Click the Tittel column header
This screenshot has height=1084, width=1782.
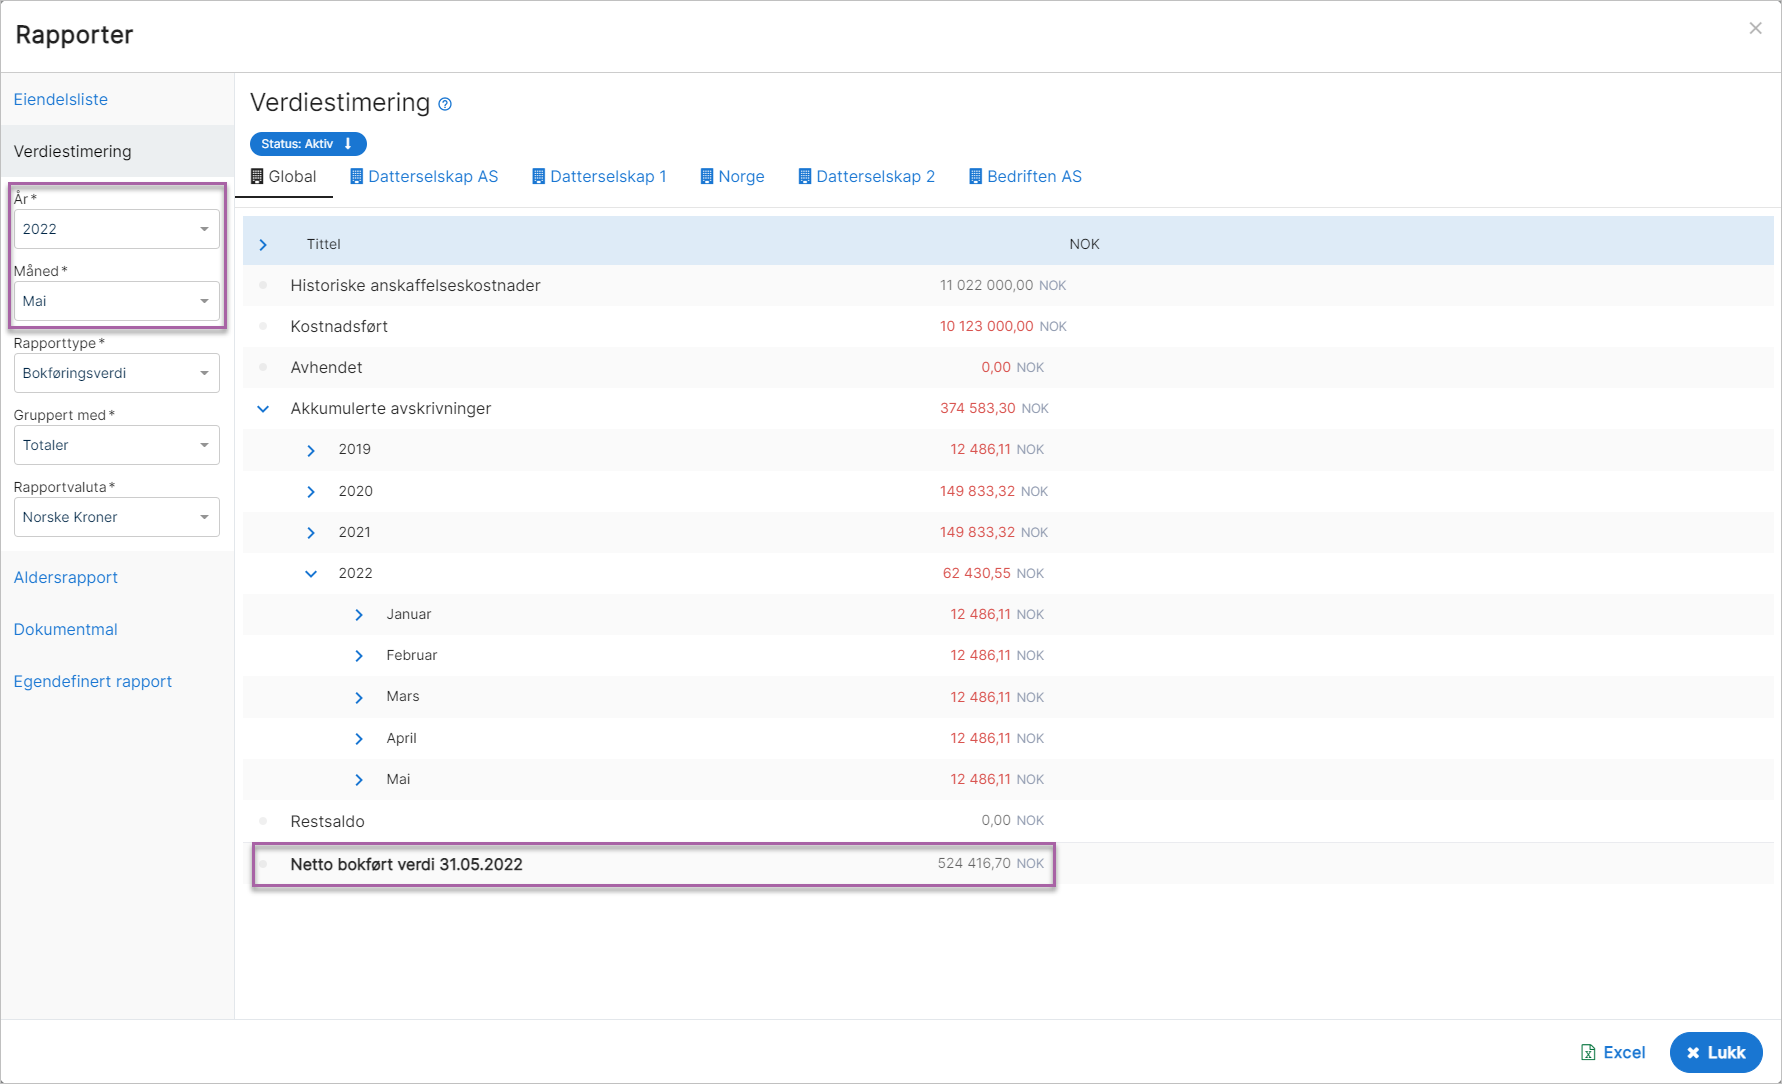click(323, 244)
